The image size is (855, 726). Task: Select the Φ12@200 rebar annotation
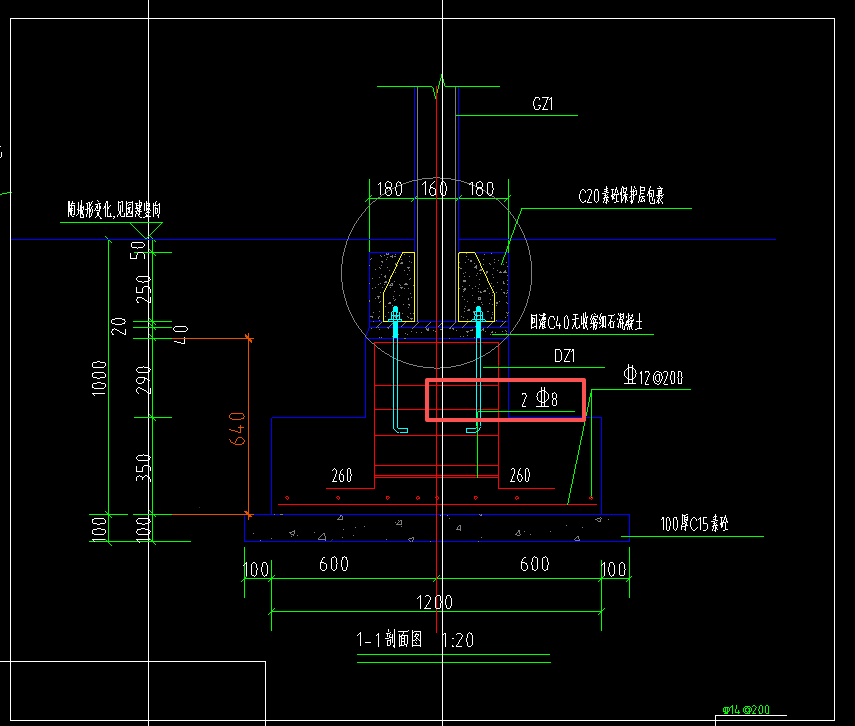[653, 376]
